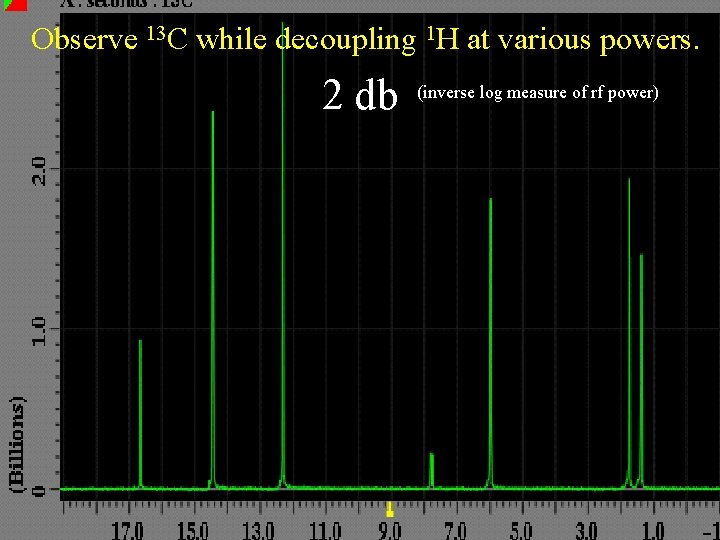Select the peak near 14.4

(x=213, y=300)
